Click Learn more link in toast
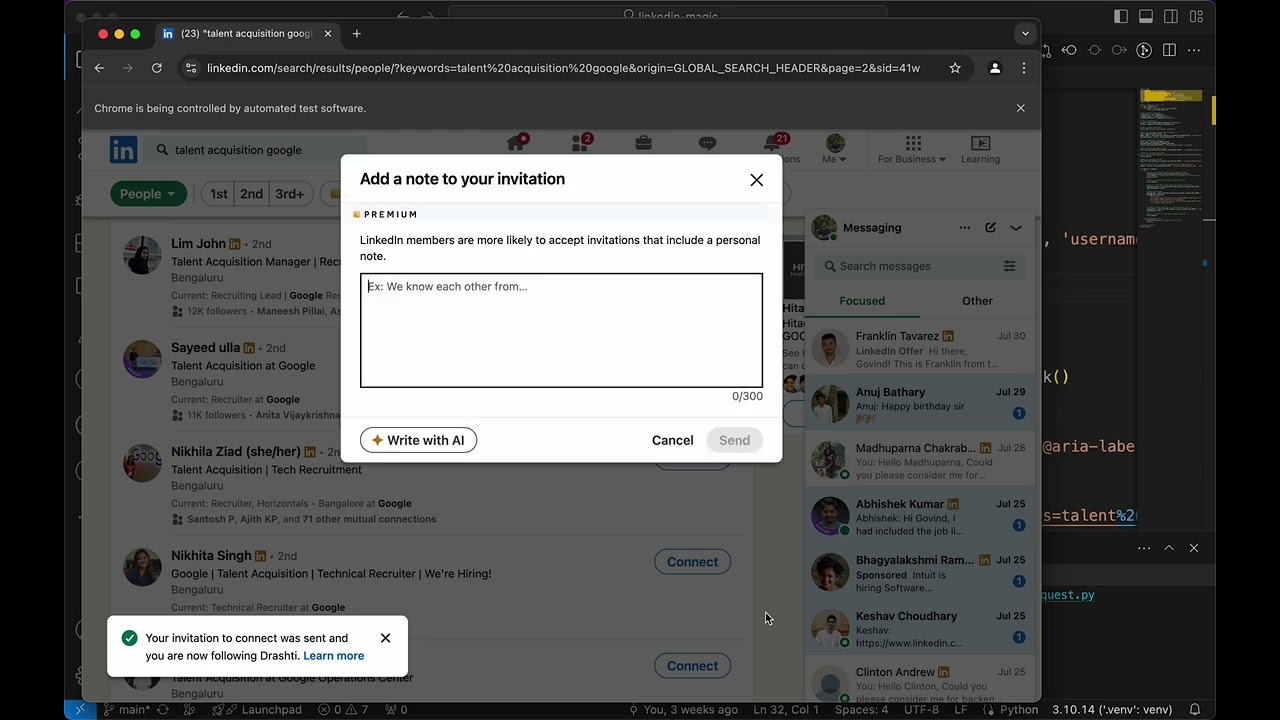 click(x=333, y=656)
